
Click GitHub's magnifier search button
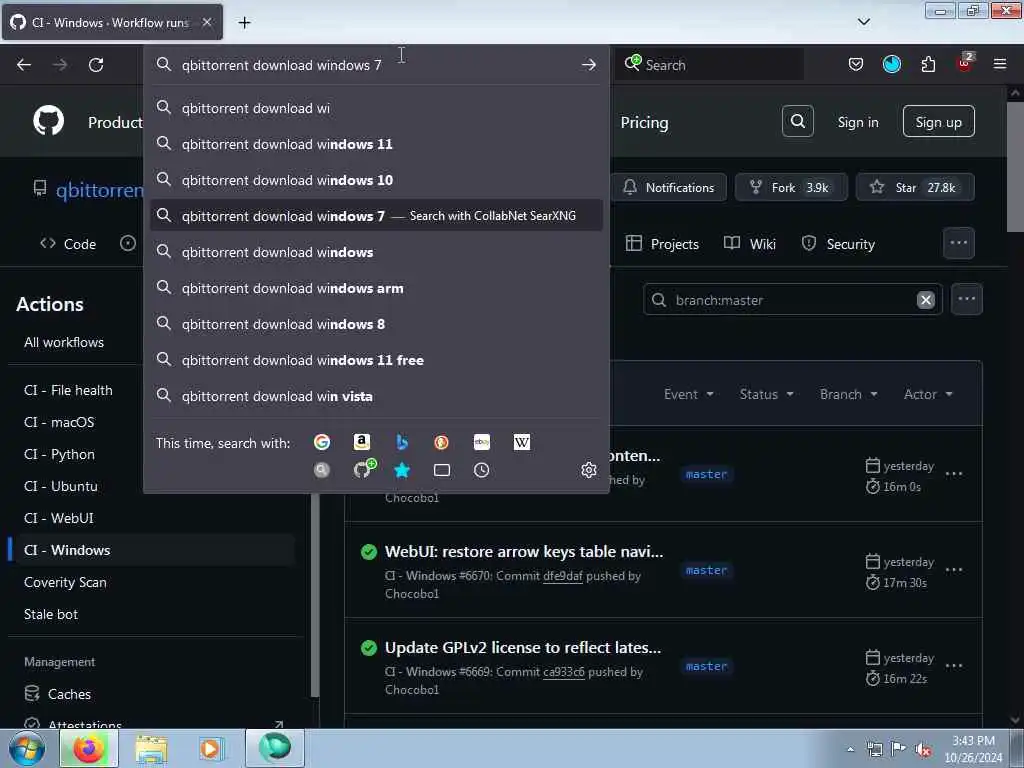[797, 121]
